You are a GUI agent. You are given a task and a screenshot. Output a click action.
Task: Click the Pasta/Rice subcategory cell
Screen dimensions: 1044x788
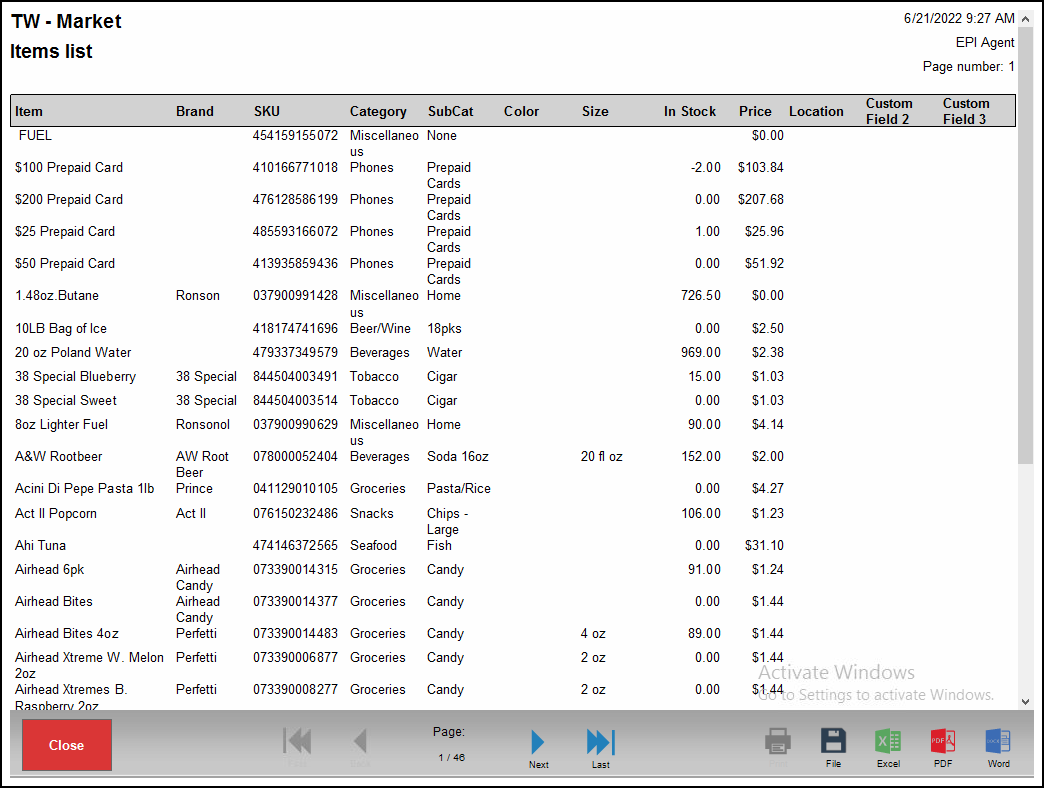(459, 489)
